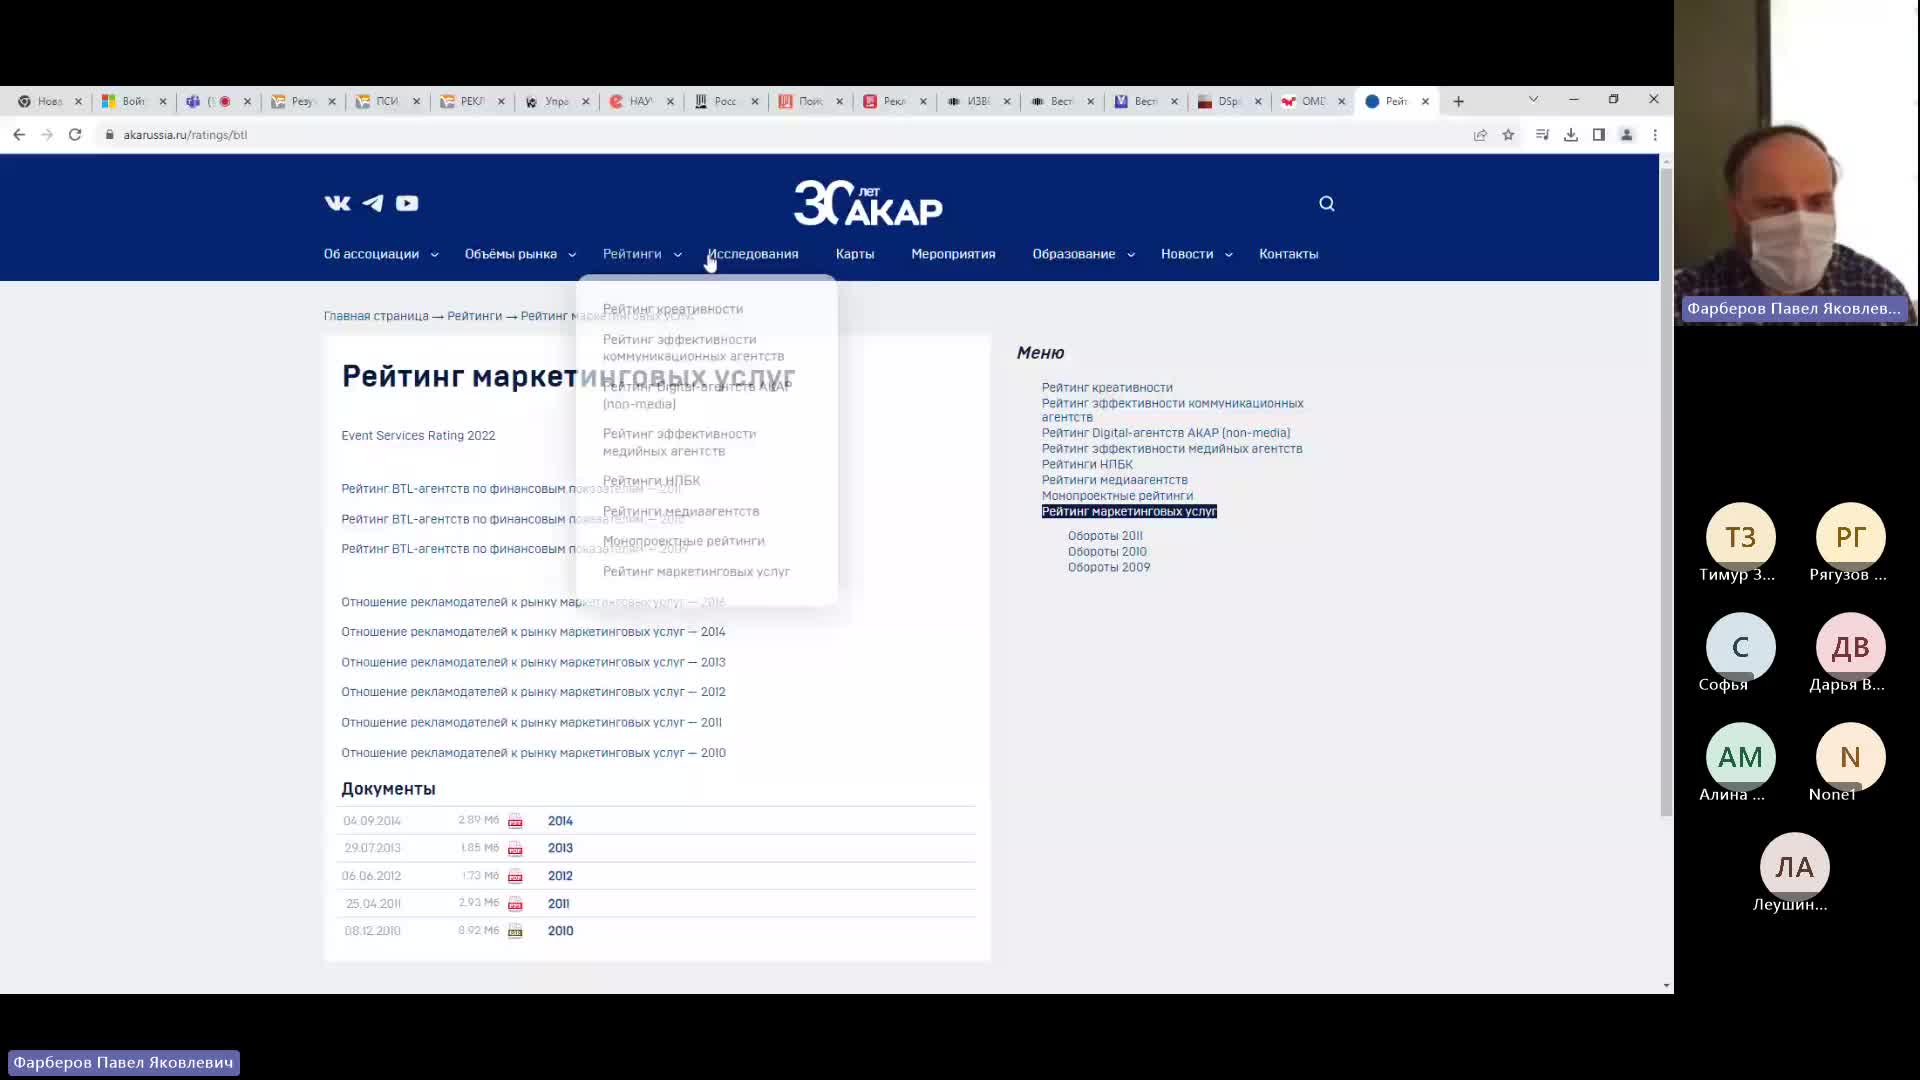Open the Chrome three-dot menu

[1655, 135]
